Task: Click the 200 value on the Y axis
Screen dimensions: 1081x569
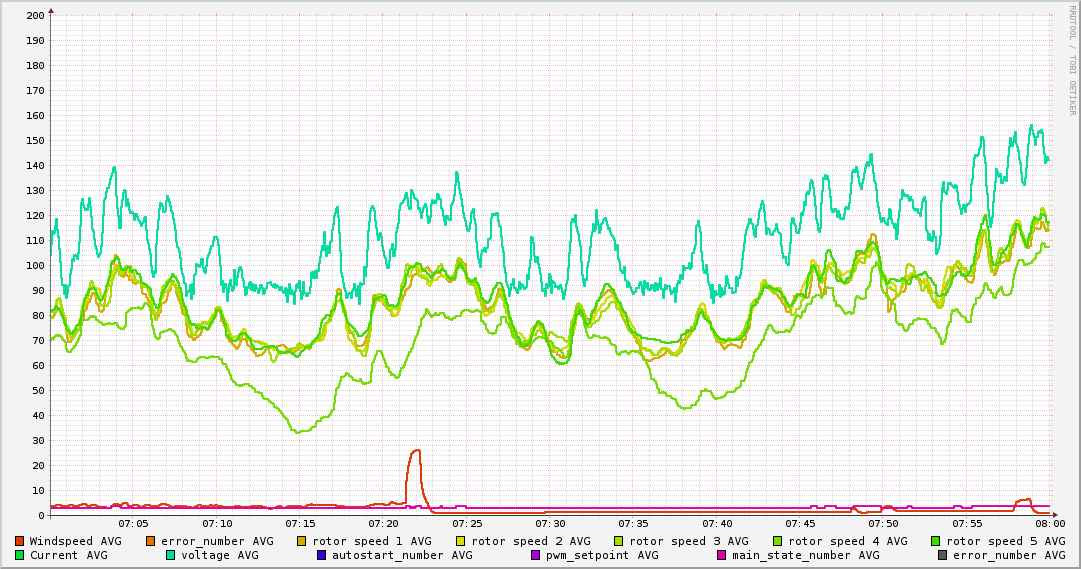Action: coord(34,15)
